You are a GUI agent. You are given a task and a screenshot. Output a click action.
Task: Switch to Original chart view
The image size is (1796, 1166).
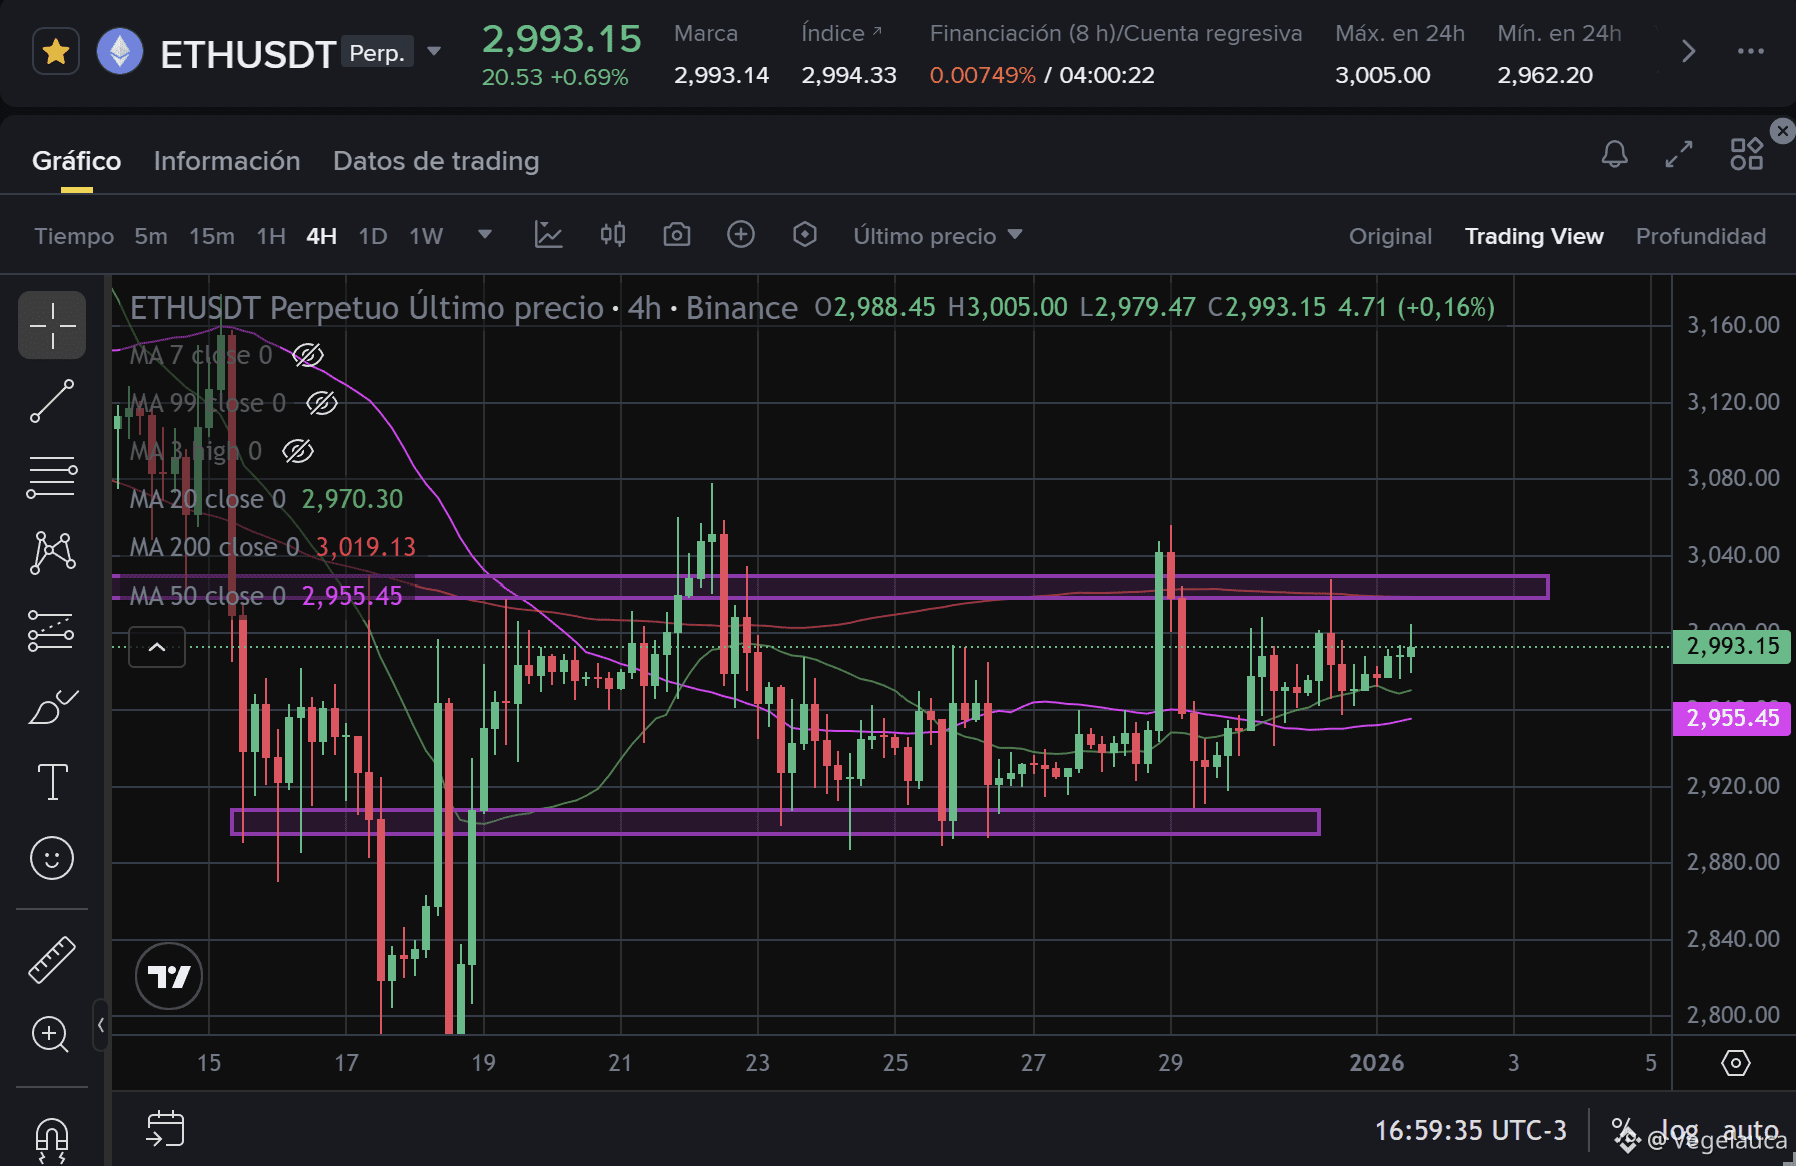tap(1390, 236)
